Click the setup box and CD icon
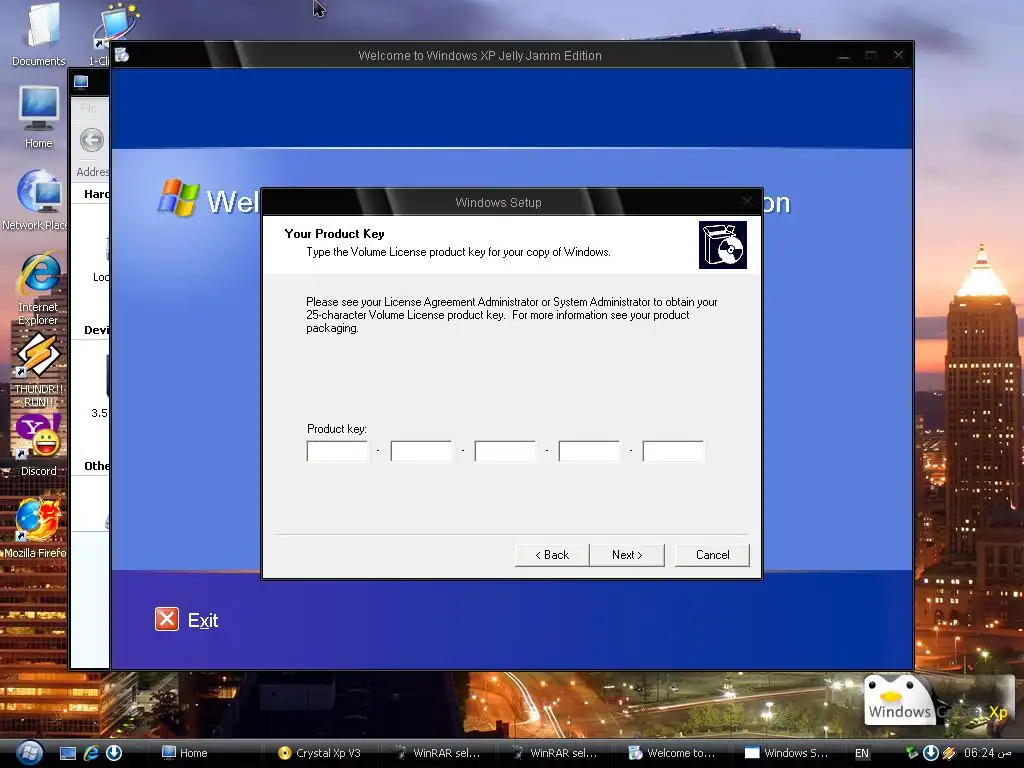1024x768 pixels. pyautogui.click(x=722, y=245)
